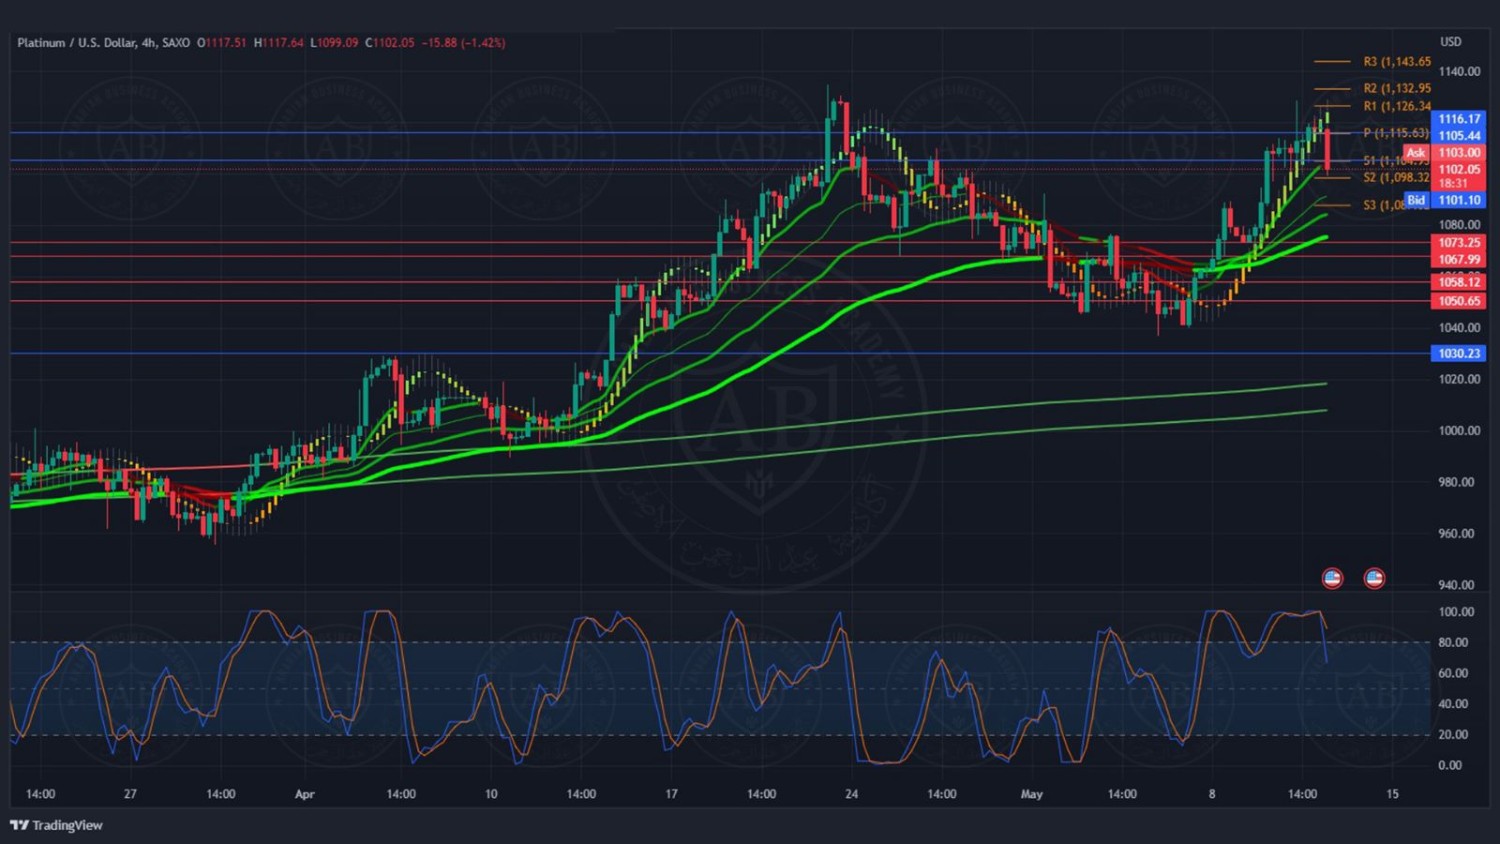Click 80.00 on the oscillator scale
This screenshot has height=844, width=1500.
point(1453,643)
